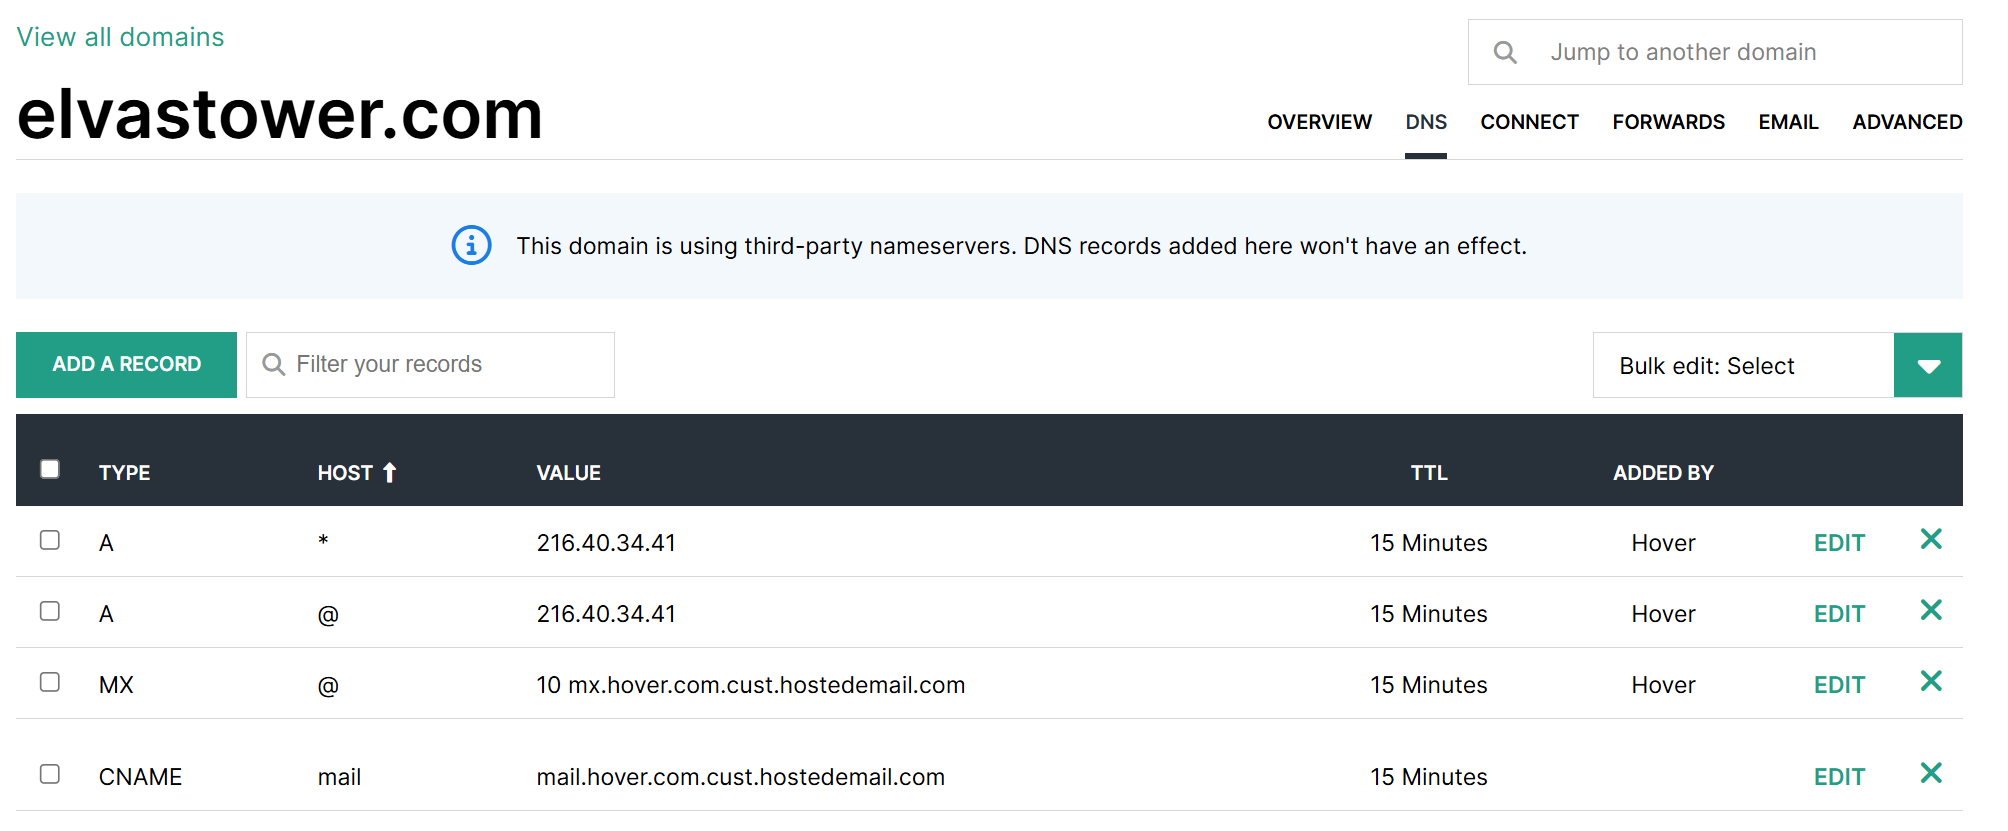
Task: Open the Forwards tab
Action: point(1668,122)
